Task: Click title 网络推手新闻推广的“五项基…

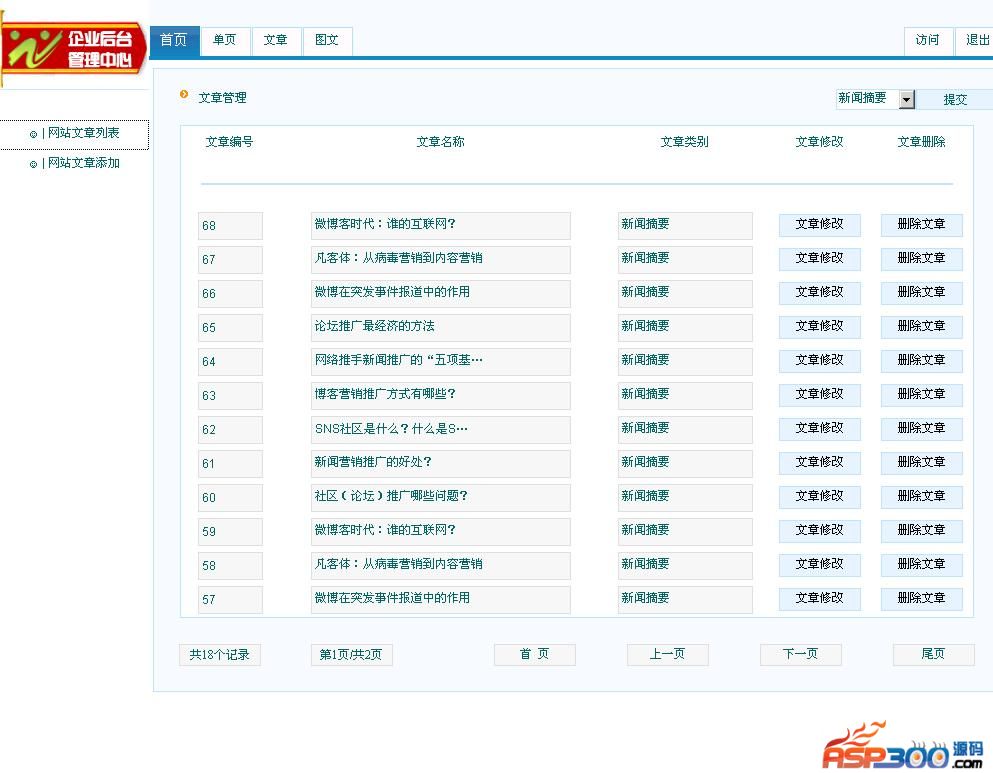Action: point(440,361)
